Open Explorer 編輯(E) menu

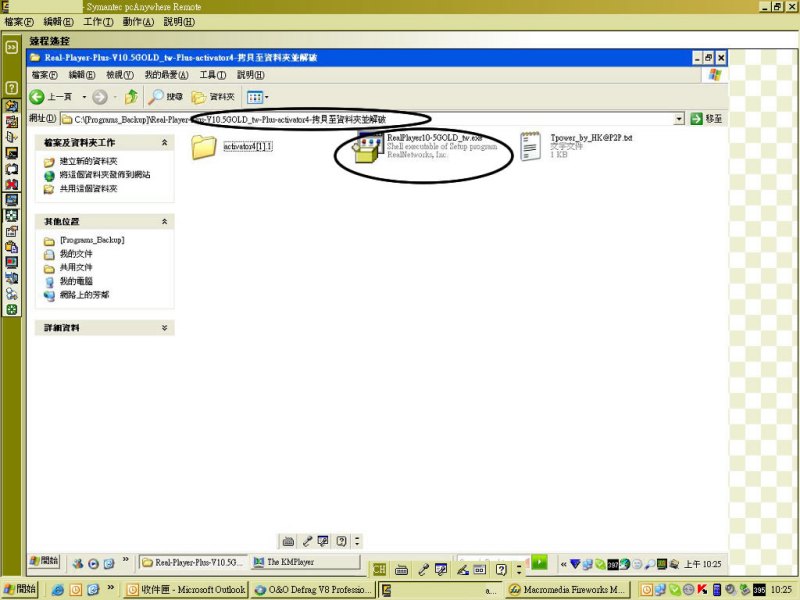point(82,75)
